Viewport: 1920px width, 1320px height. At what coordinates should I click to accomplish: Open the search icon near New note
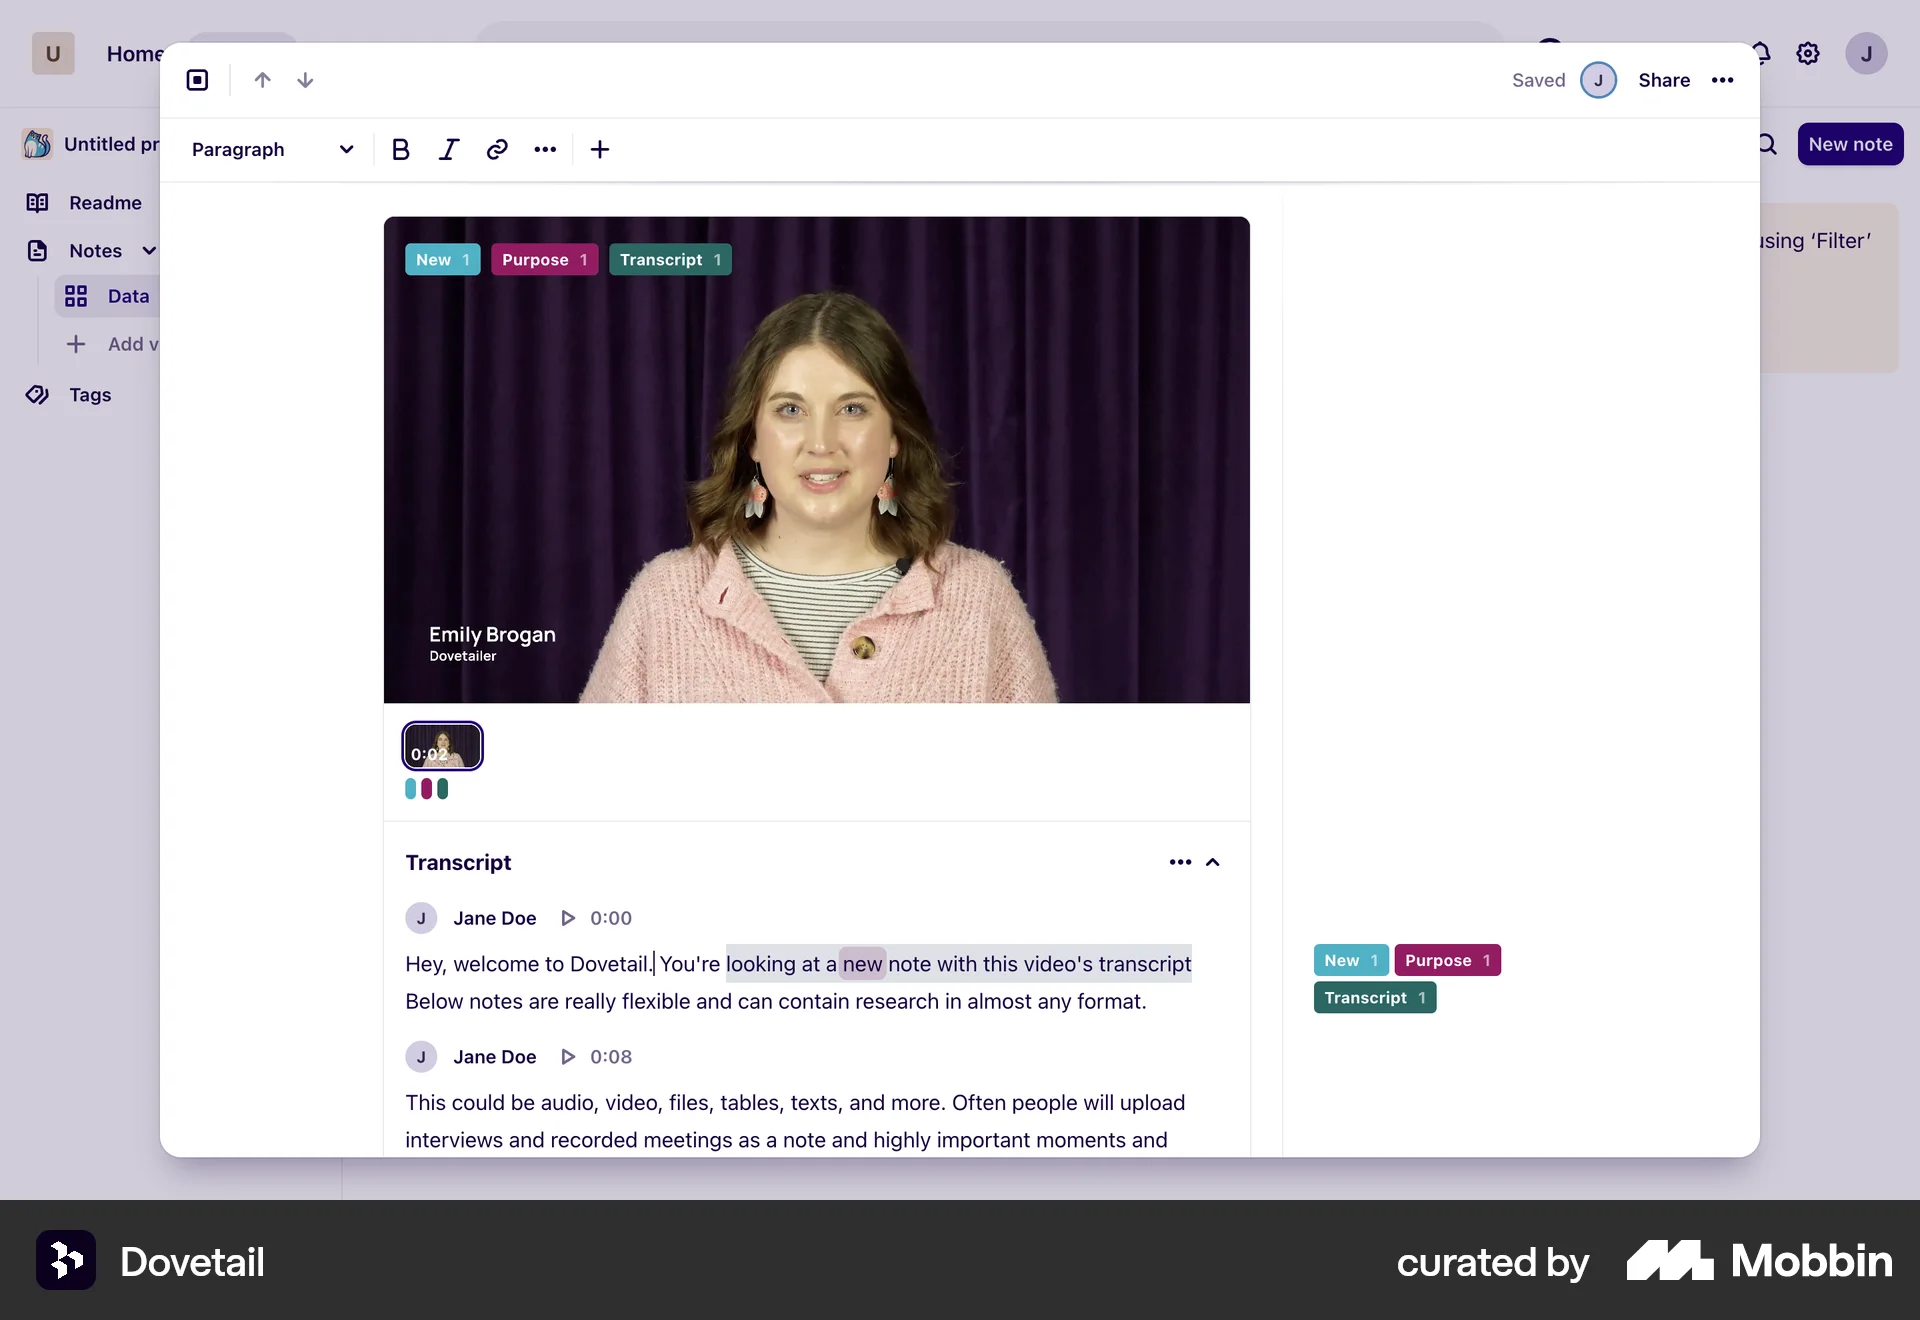point(1767,143)
